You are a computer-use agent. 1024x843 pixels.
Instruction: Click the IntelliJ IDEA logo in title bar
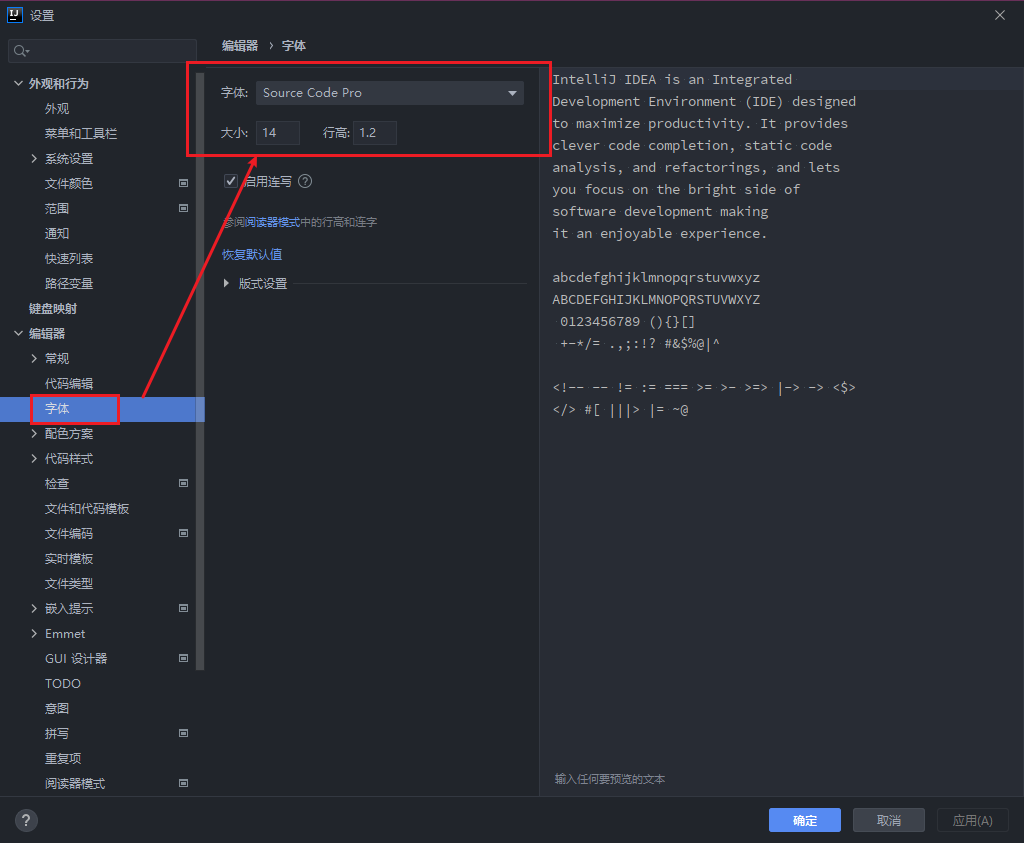14,15
